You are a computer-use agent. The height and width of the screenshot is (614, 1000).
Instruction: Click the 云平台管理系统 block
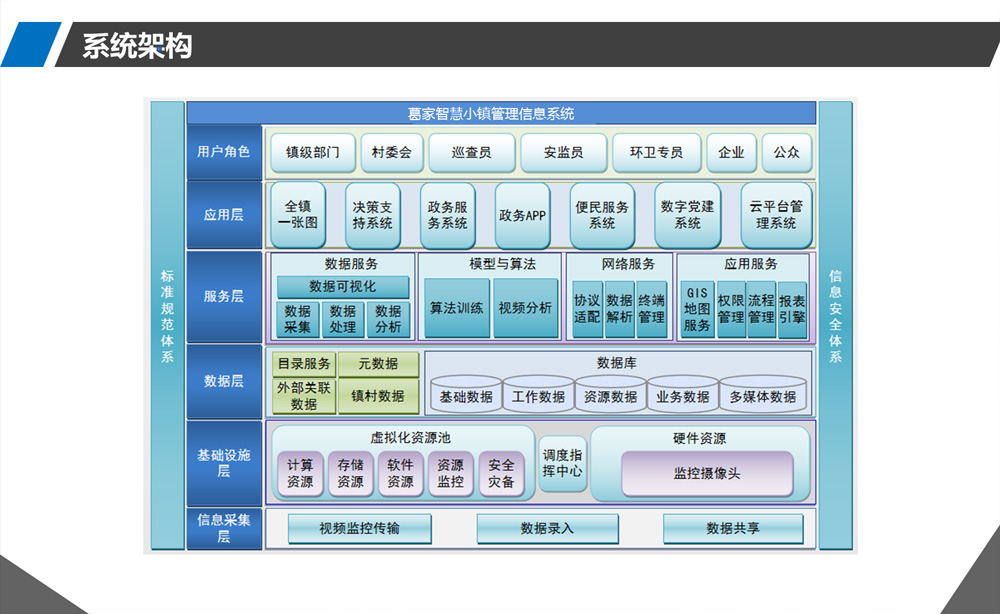[x=776, y=215]
